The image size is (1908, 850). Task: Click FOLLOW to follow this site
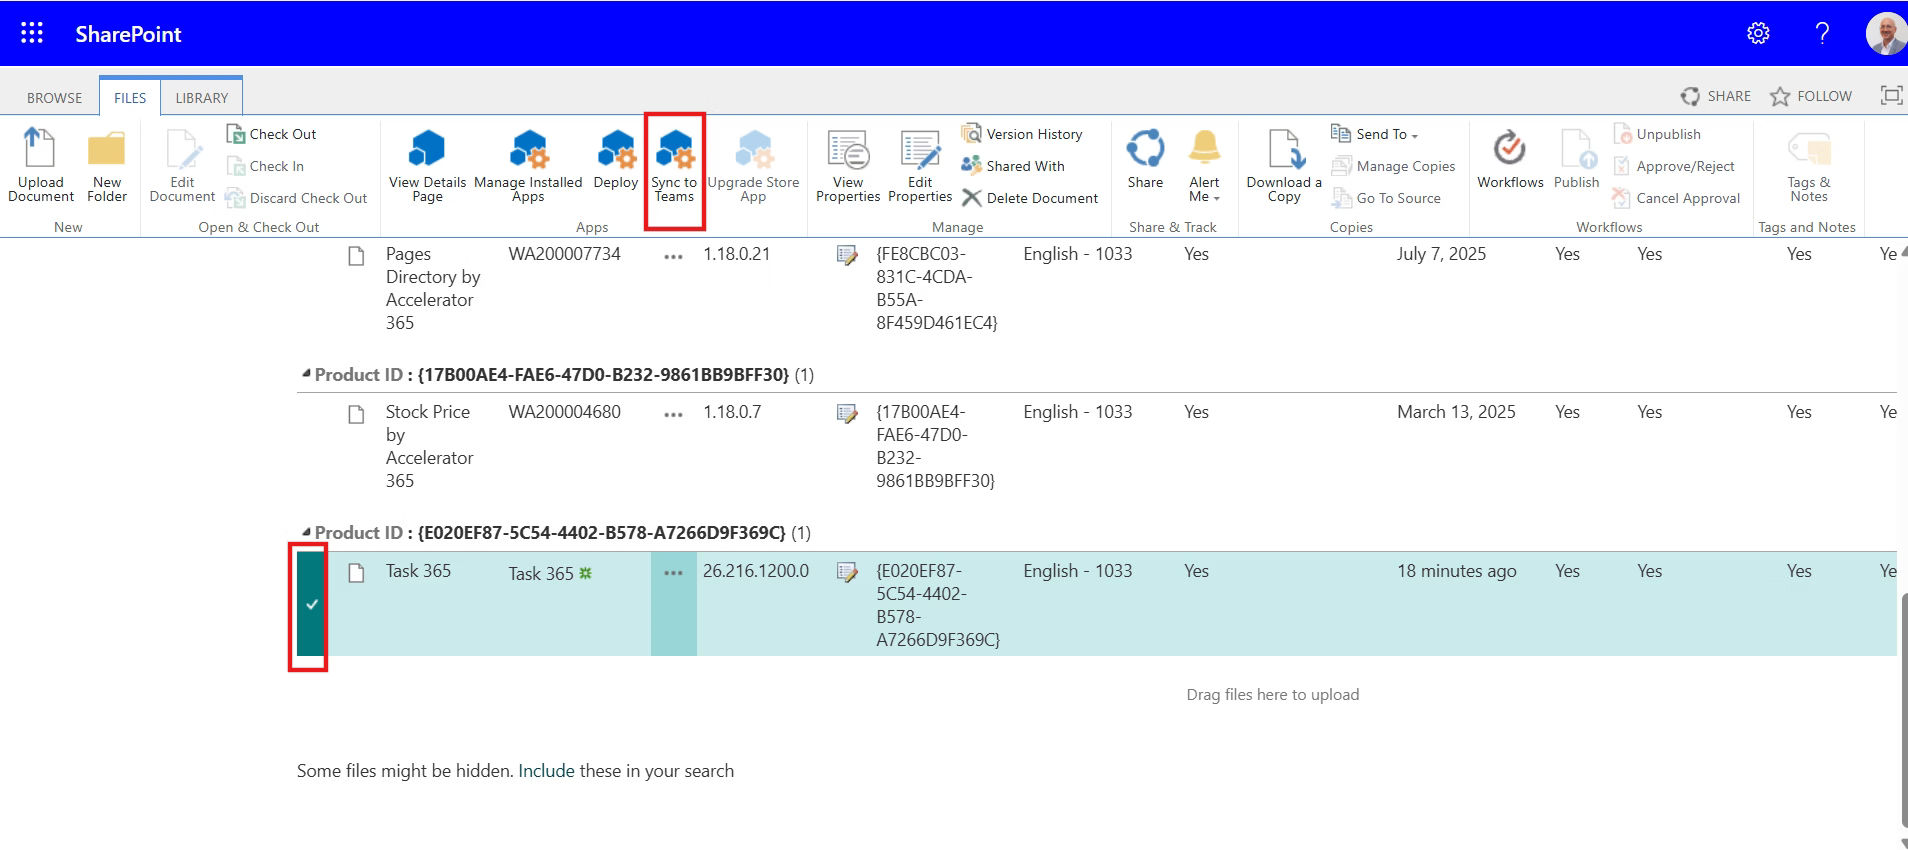coord(1811,96)
